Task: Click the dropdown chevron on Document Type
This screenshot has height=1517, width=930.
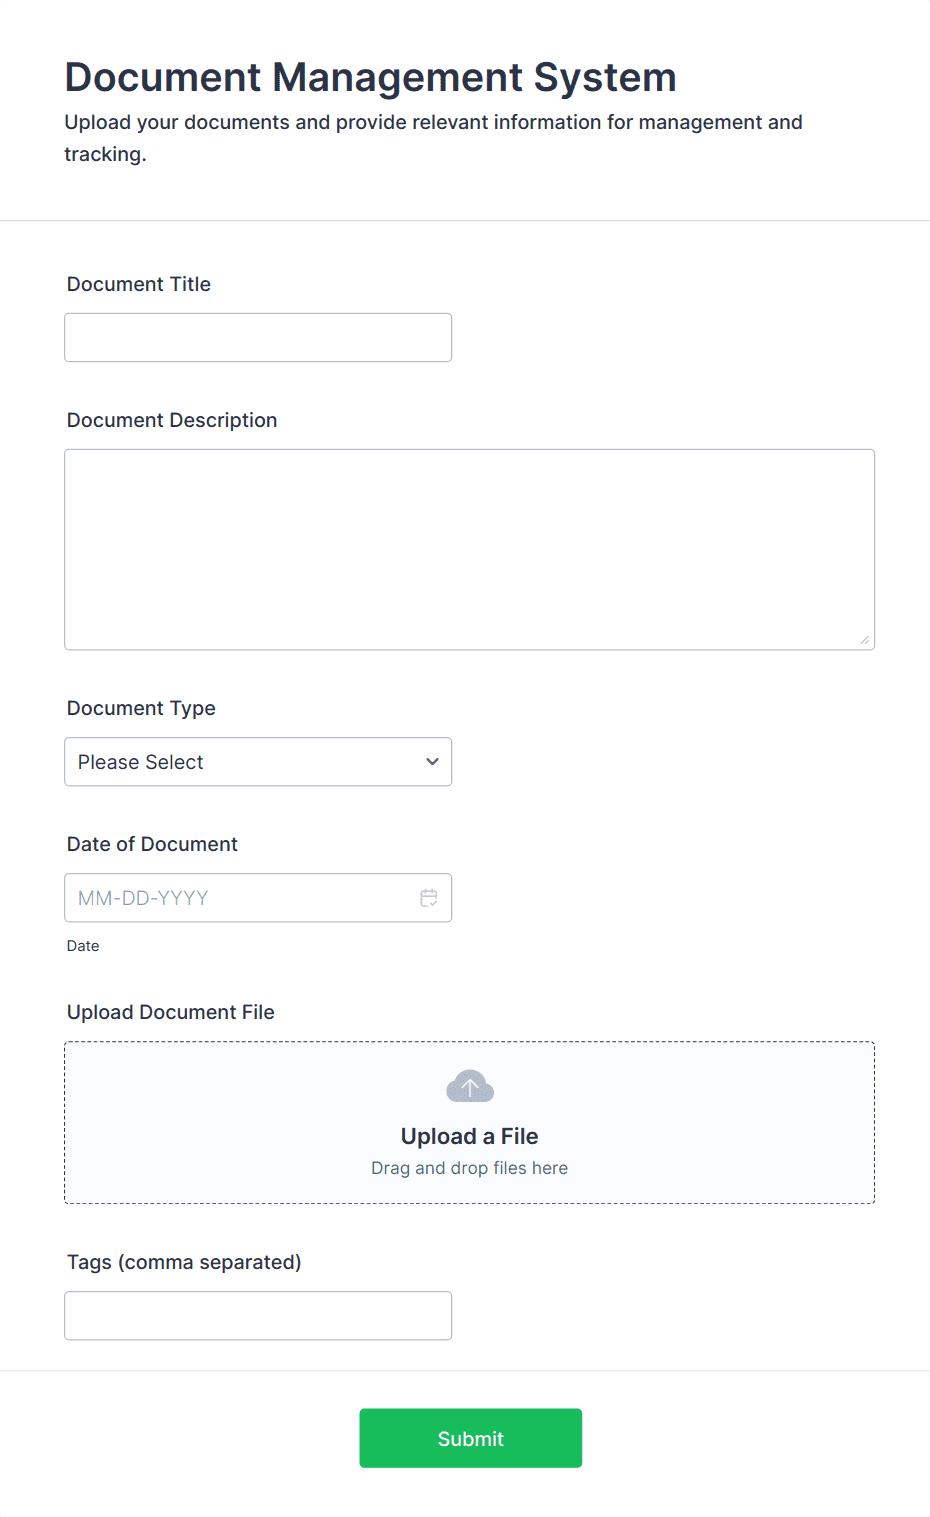Action: (x=432, y=761)
